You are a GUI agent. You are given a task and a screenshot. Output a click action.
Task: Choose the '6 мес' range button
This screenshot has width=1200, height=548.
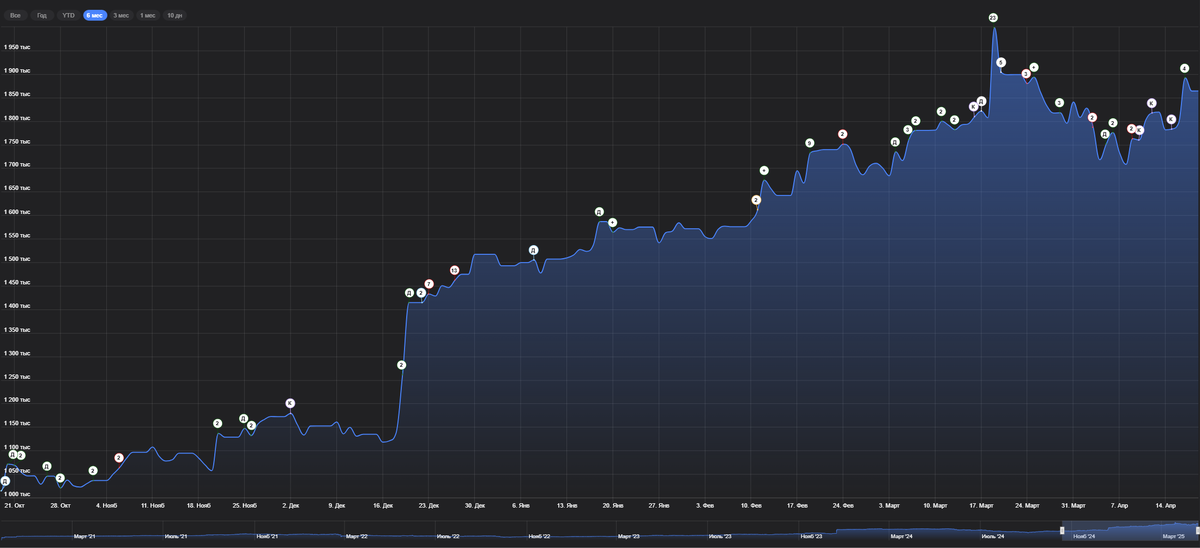(x=95, y=16)
